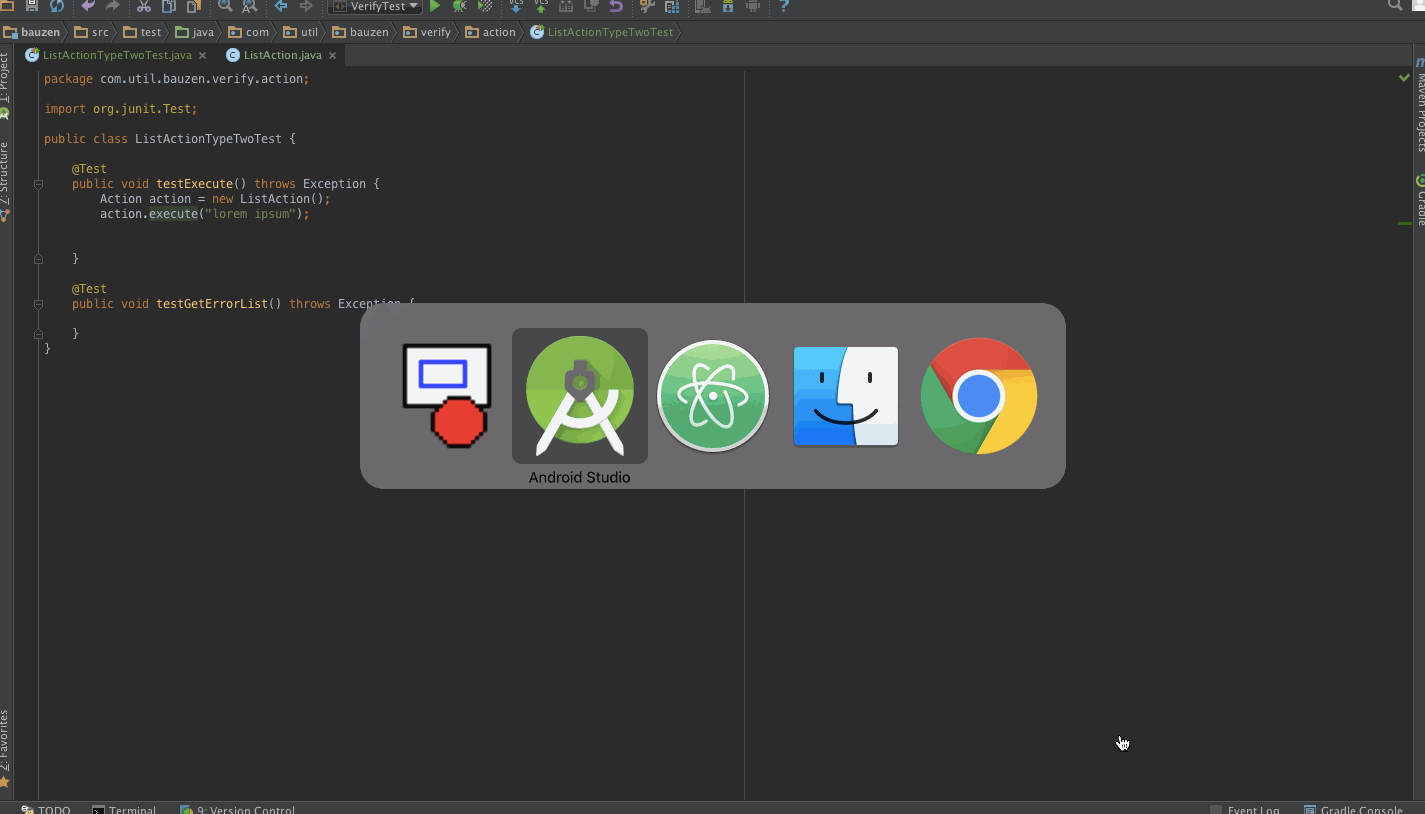Viewport: 1425px width, 814px height.
Task: Collapse the testGetErrorList method fold marker
Action: click(38, 304)
